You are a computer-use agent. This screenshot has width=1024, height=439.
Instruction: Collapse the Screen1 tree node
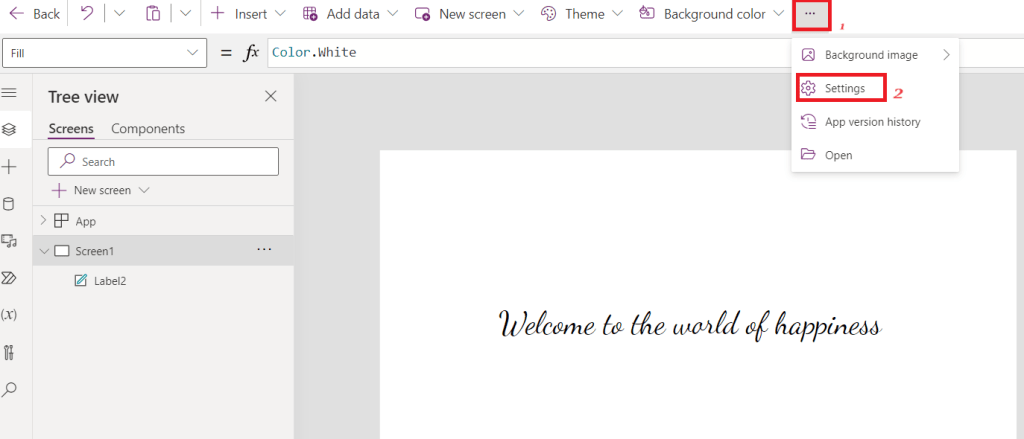[43, 251]
